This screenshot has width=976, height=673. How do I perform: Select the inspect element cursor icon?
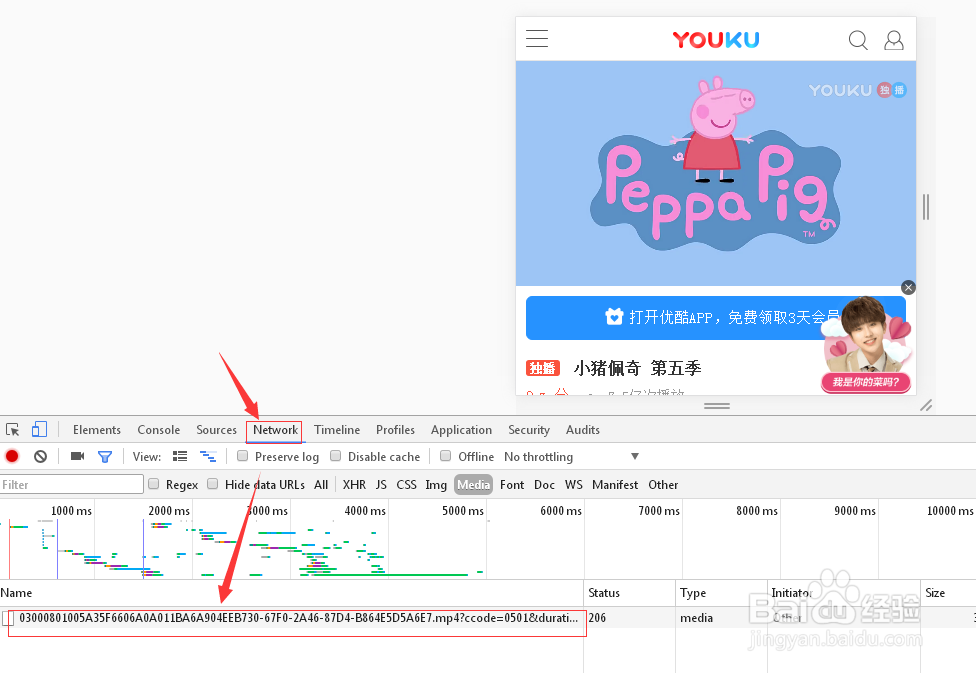click(12, 430)
